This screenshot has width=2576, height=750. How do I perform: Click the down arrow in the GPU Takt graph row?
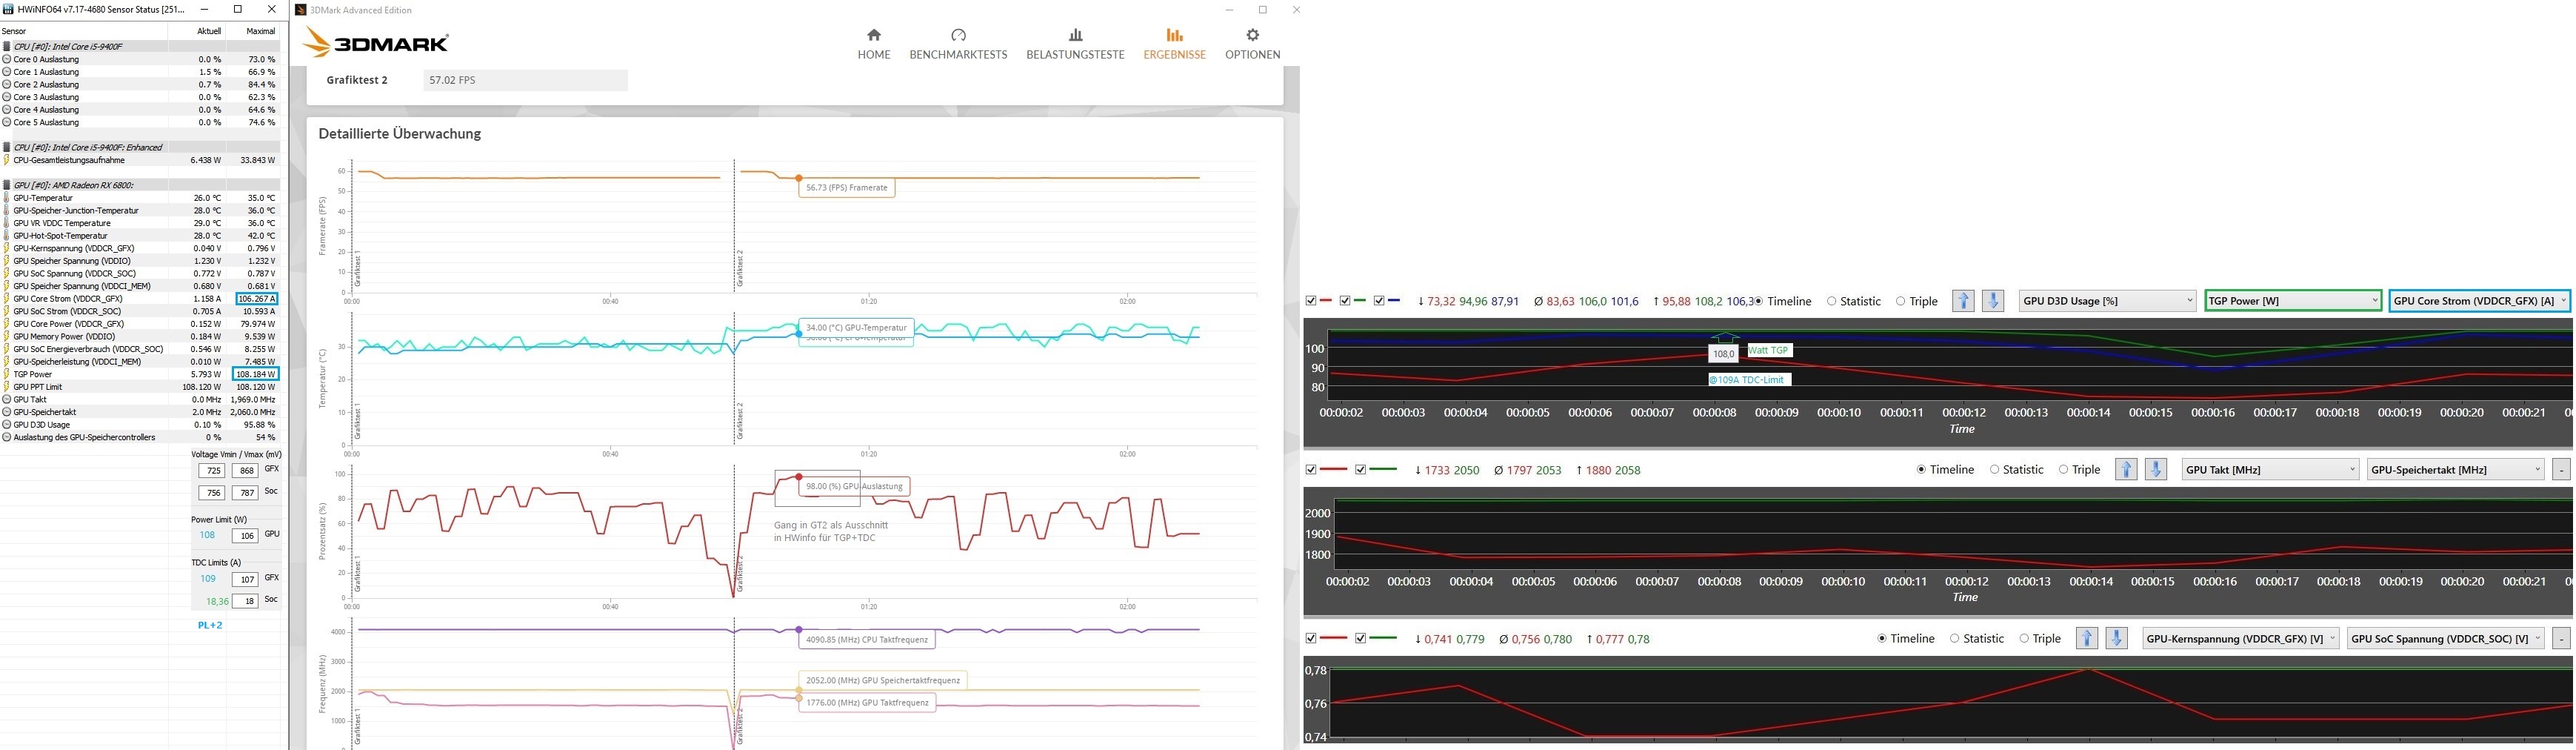click(2156, 470)
